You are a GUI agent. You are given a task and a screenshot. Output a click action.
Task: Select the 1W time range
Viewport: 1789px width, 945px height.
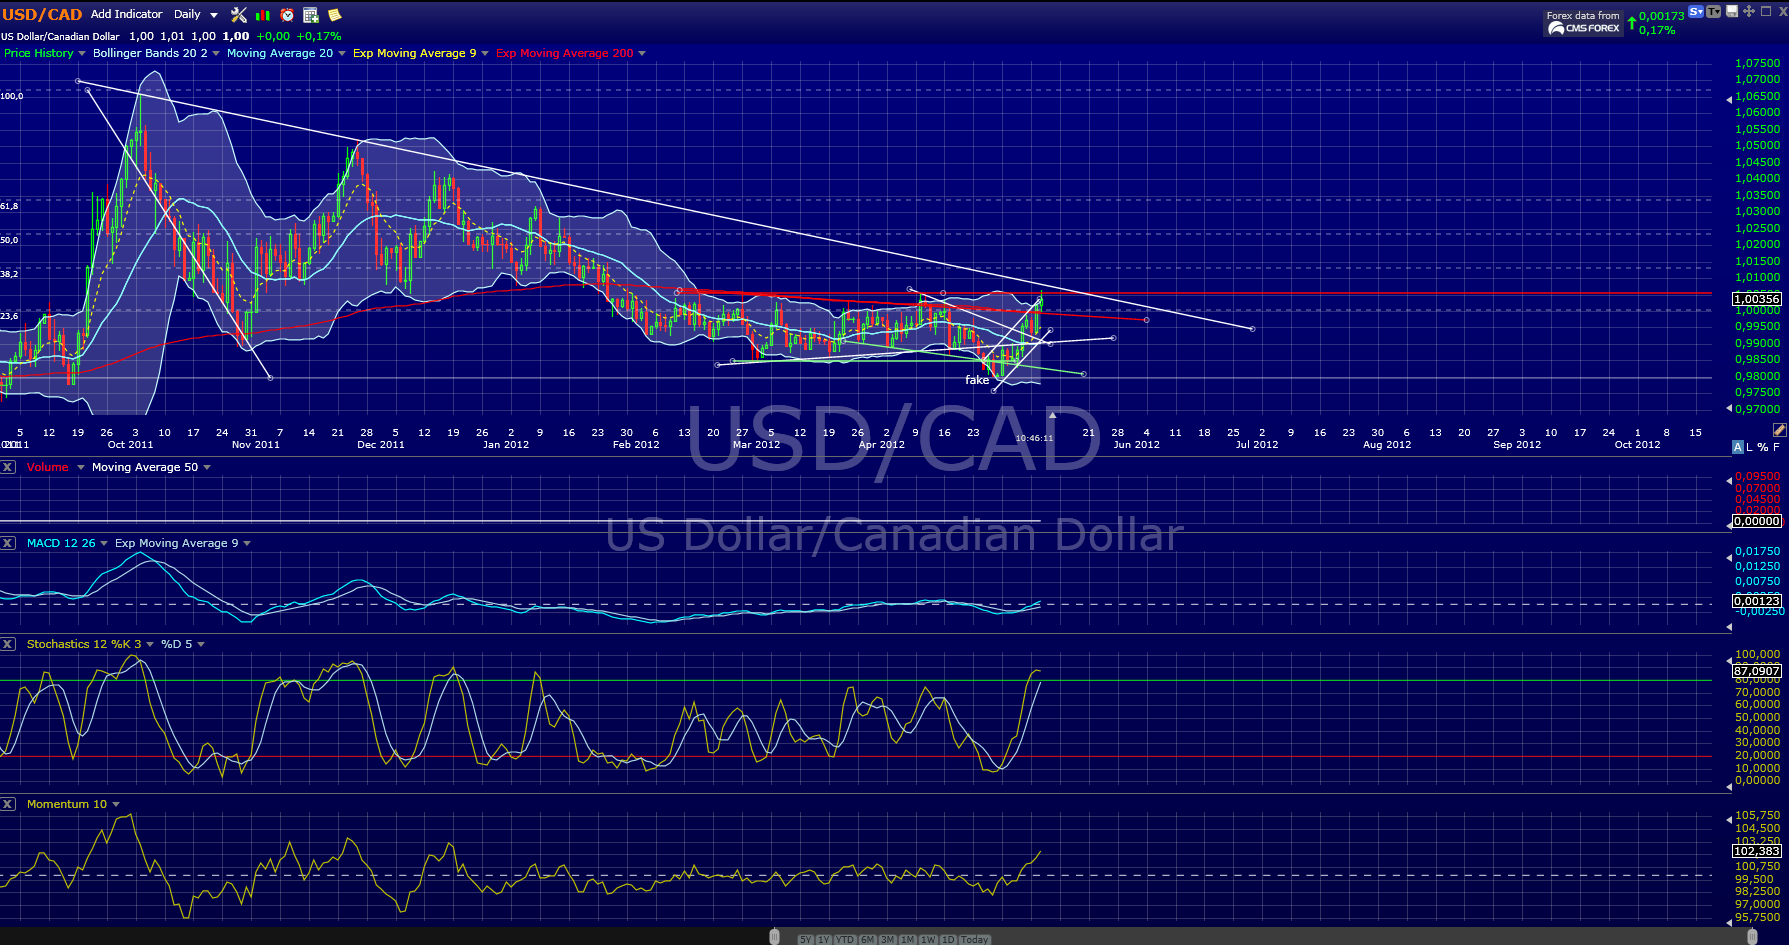928,940
